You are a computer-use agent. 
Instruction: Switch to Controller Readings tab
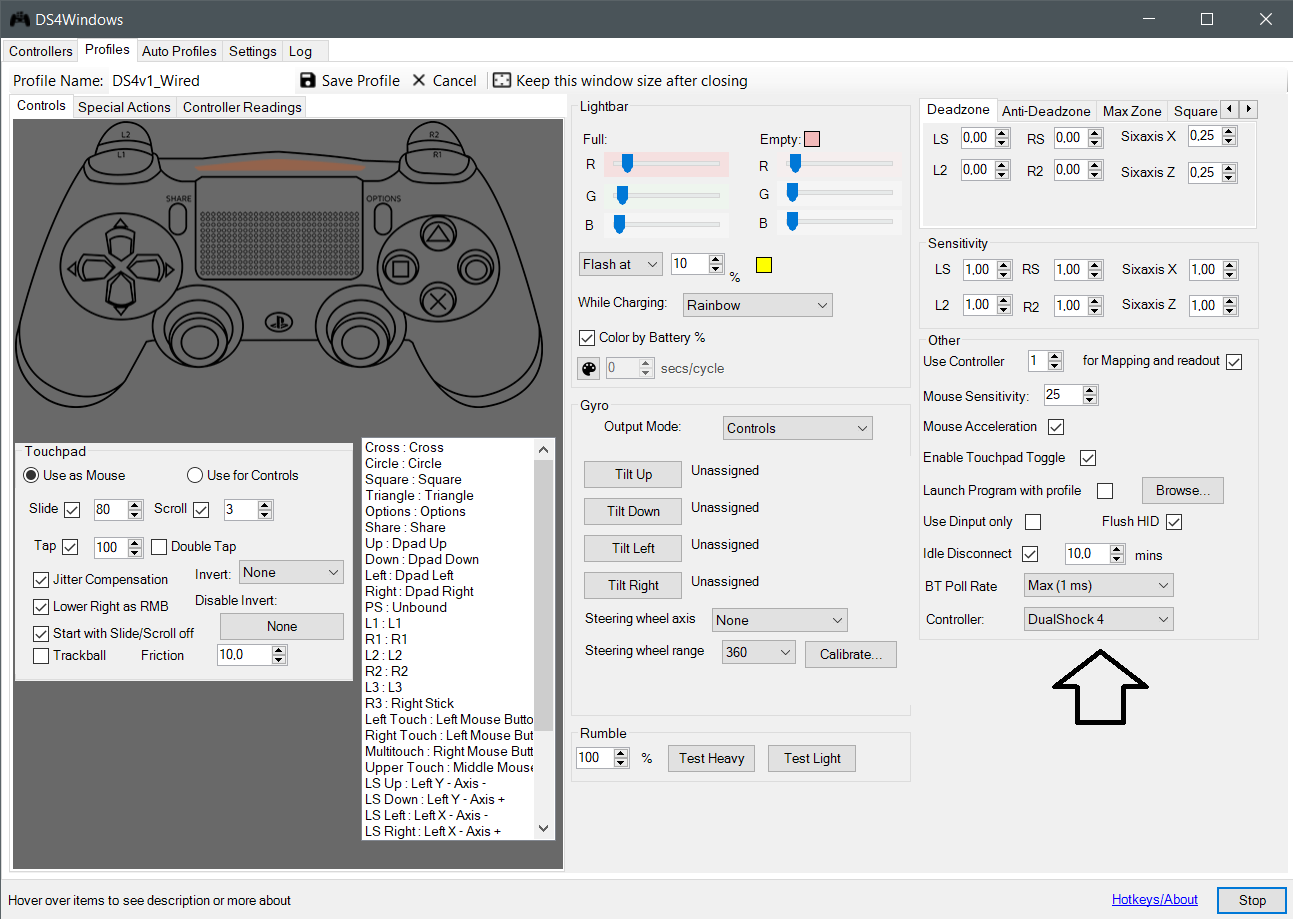pyautogui.click(x=242, y=107)
